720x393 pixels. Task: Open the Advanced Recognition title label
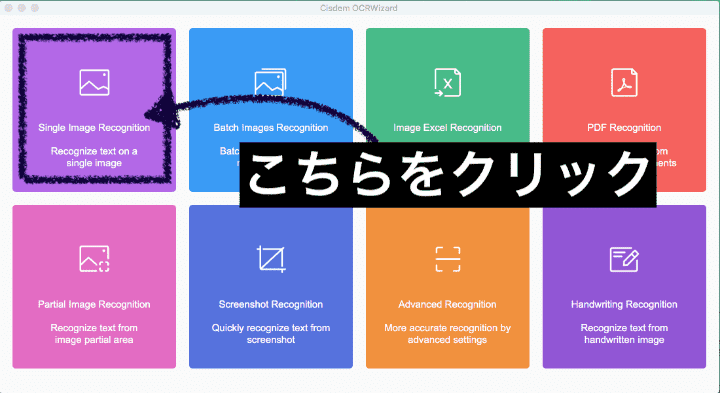tap(448, 304)
